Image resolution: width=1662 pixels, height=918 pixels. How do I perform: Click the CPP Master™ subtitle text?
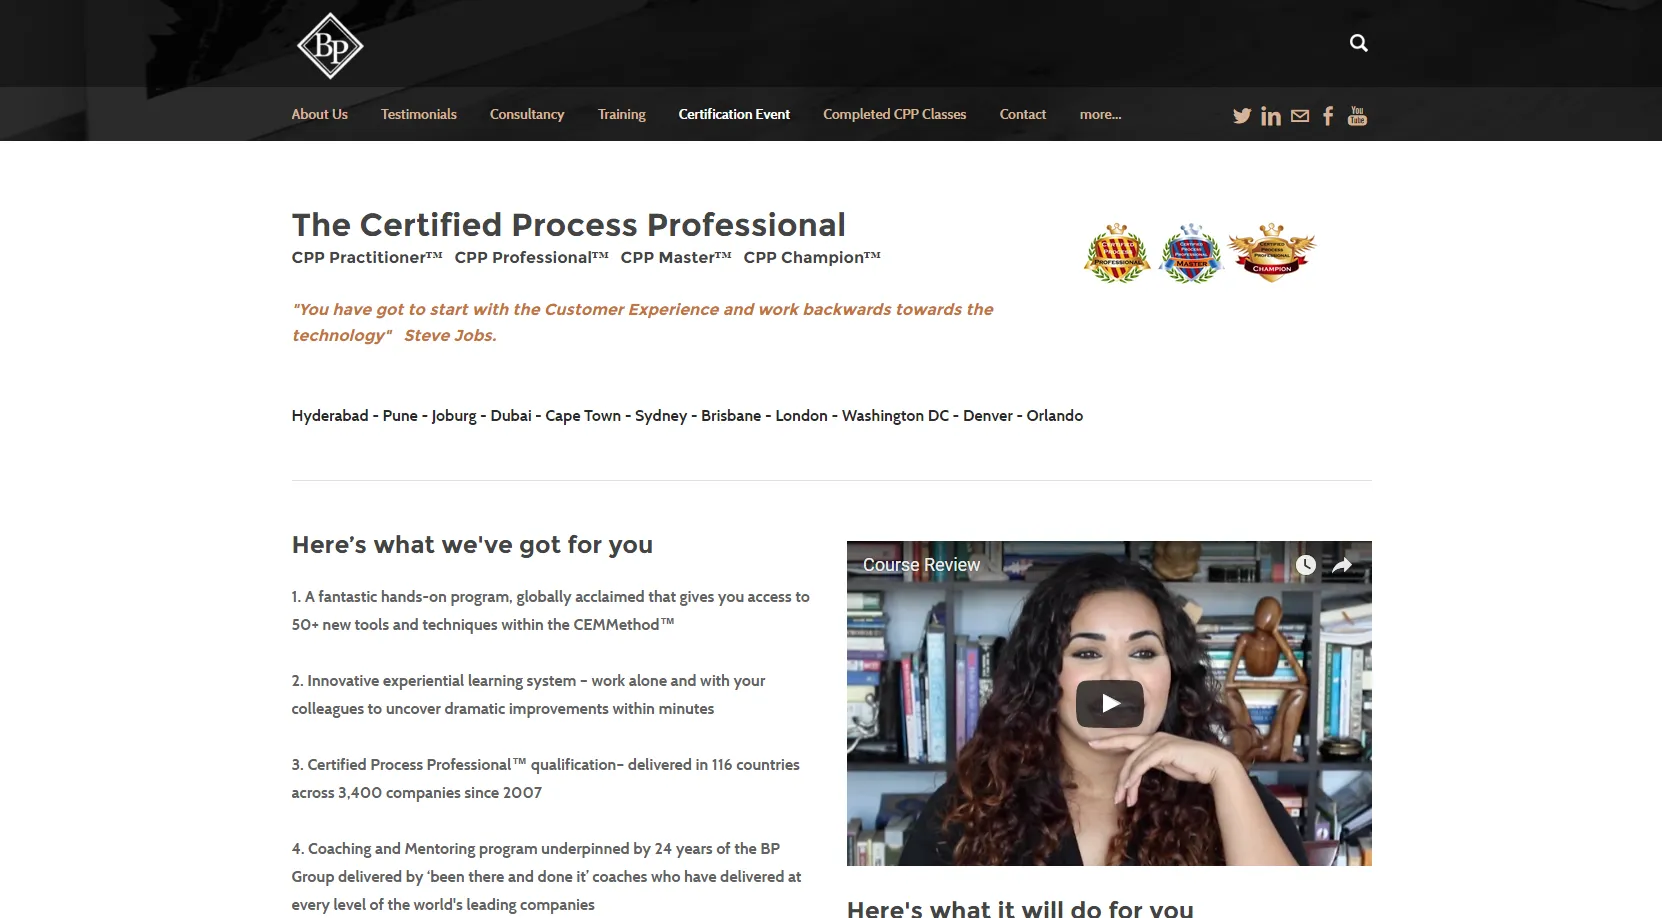click(676, 257)
